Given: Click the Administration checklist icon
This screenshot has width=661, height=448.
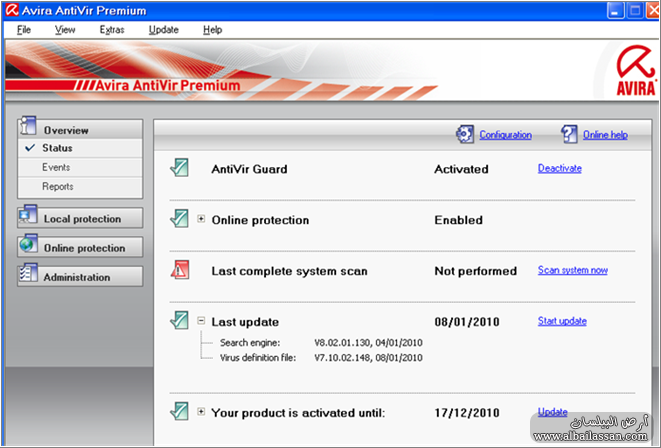Looking at the screenshot, I should click(x=28, y=274).
